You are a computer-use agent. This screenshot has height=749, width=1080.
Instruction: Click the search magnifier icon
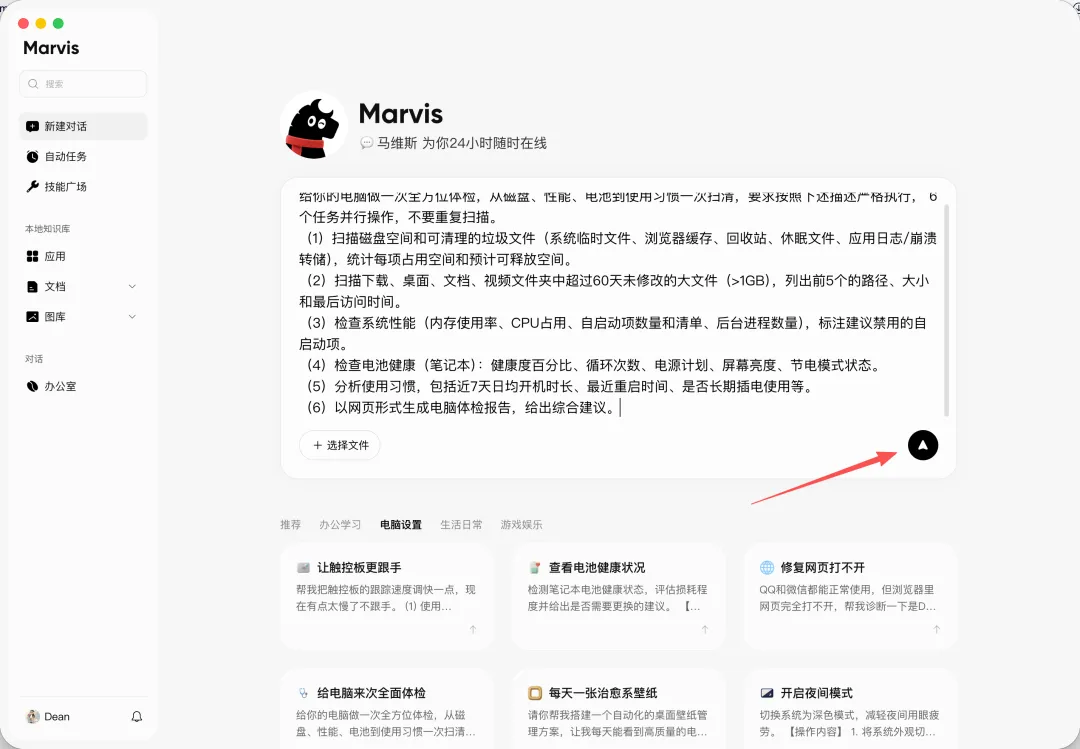point(33,84)
